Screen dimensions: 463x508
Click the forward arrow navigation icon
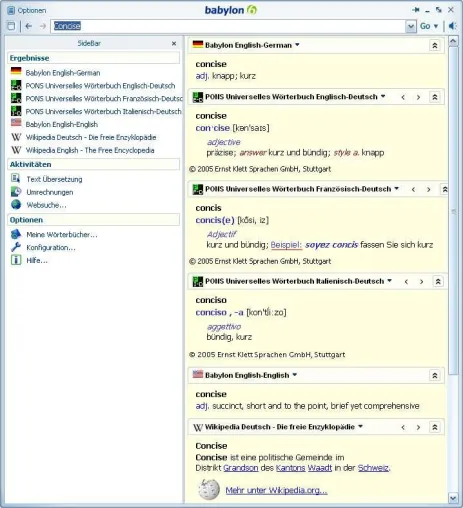point(43,26)
